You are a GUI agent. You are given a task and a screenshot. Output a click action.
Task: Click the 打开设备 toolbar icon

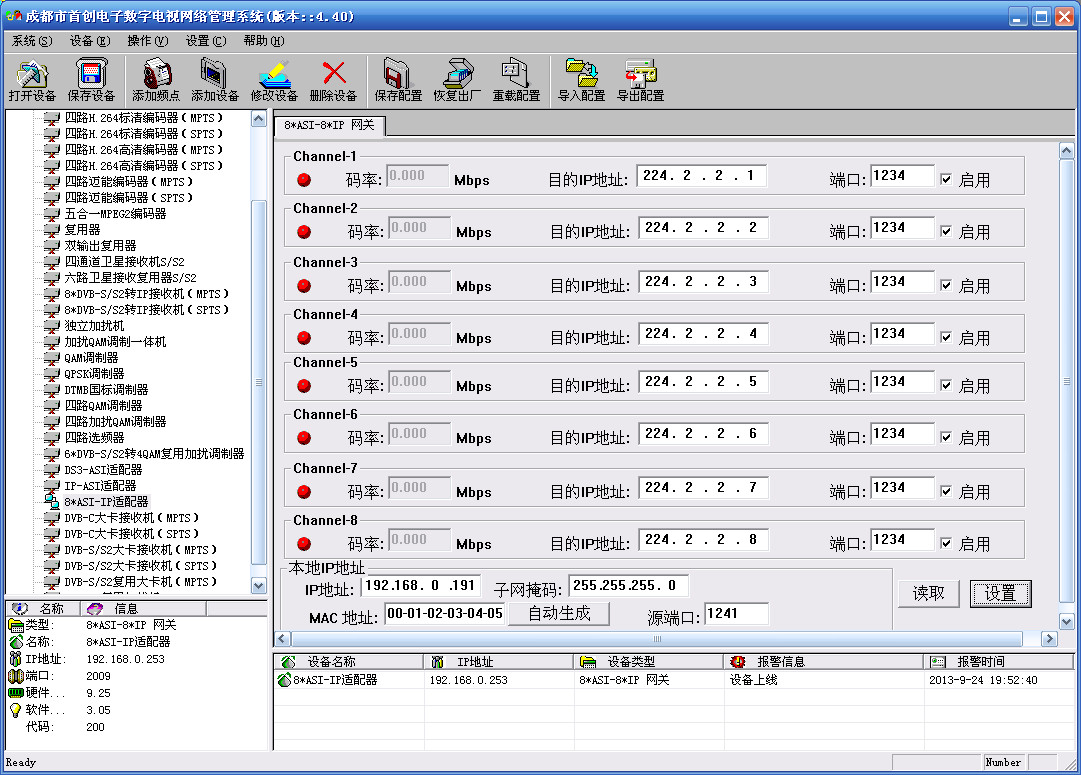tap(32, 74)
